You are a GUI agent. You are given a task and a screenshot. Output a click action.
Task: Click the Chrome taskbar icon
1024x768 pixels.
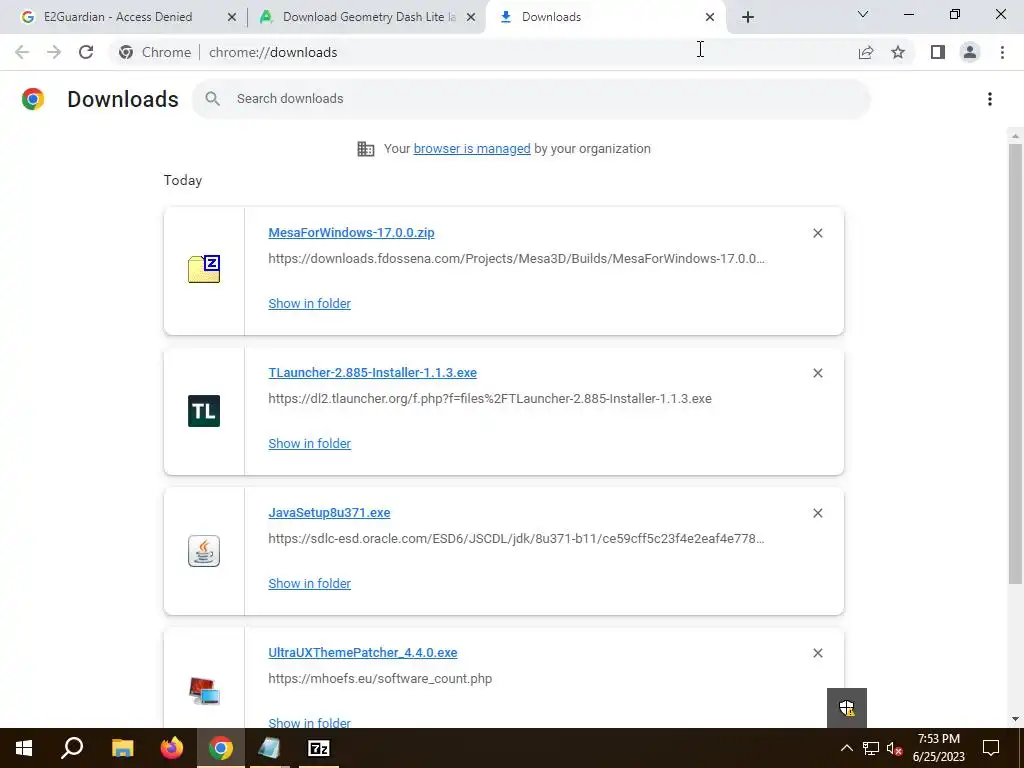point(221,748)
